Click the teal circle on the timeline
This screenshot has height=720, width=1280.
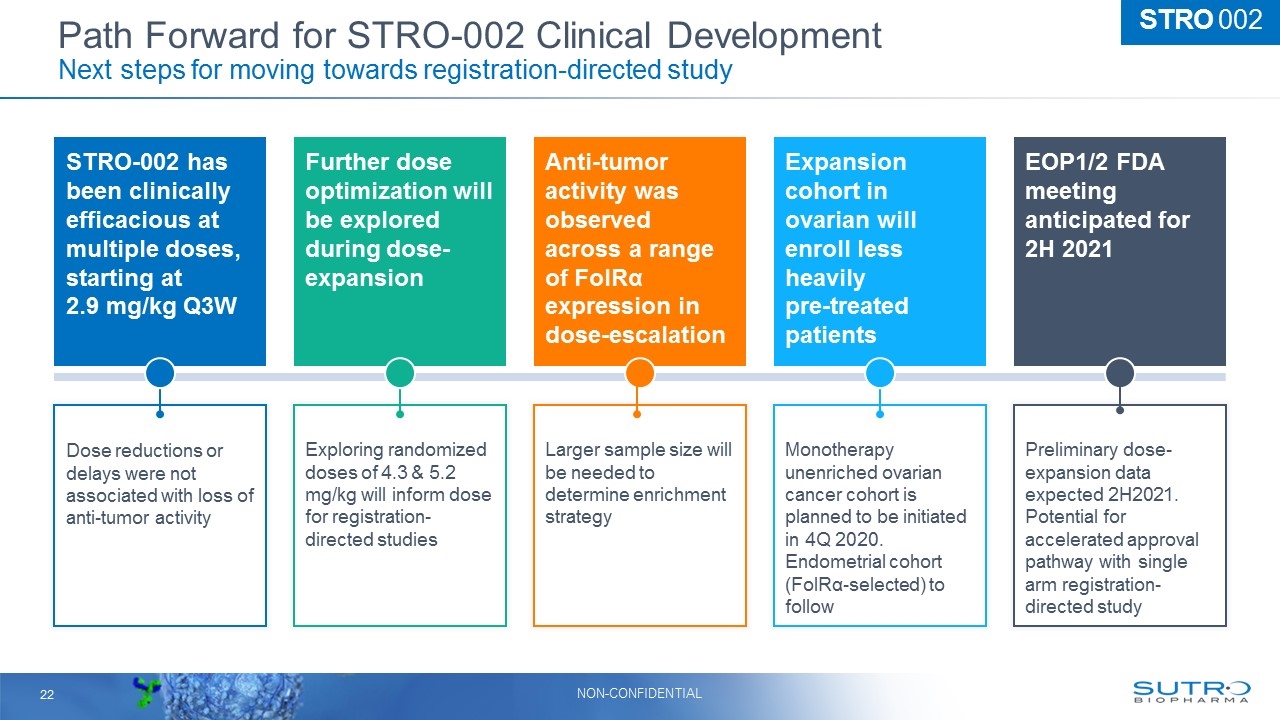(x=399, y=372)
